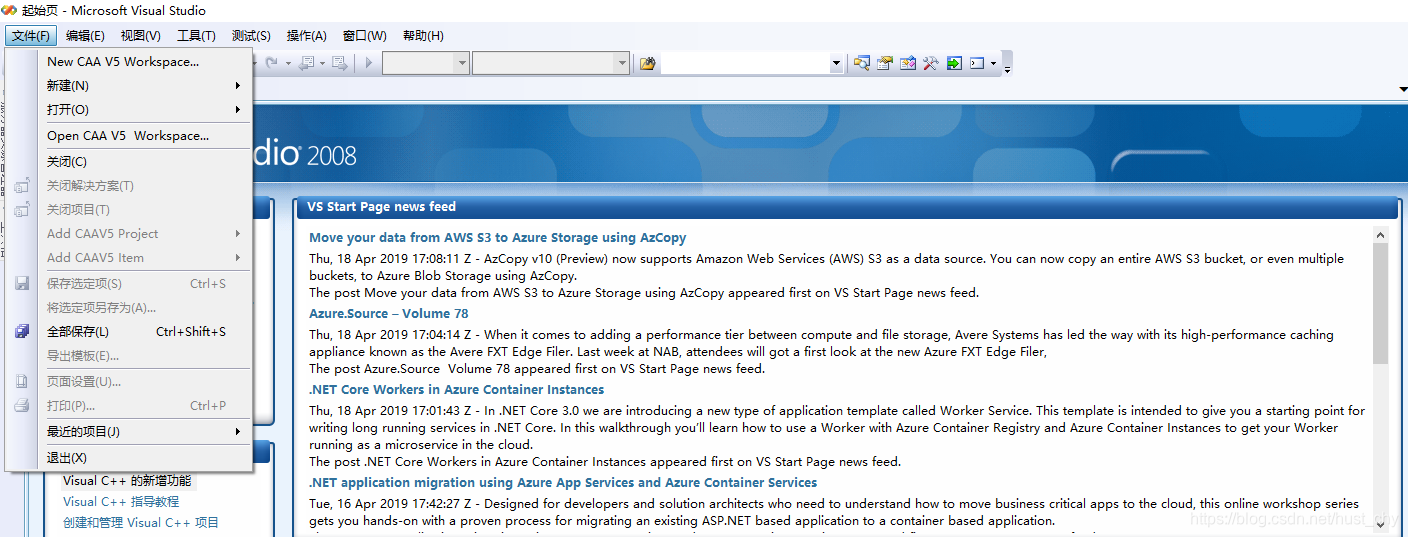This screenshot has width=1408, height=537.
Task: Click the Command Window toolbar icon
Action: 977,63
